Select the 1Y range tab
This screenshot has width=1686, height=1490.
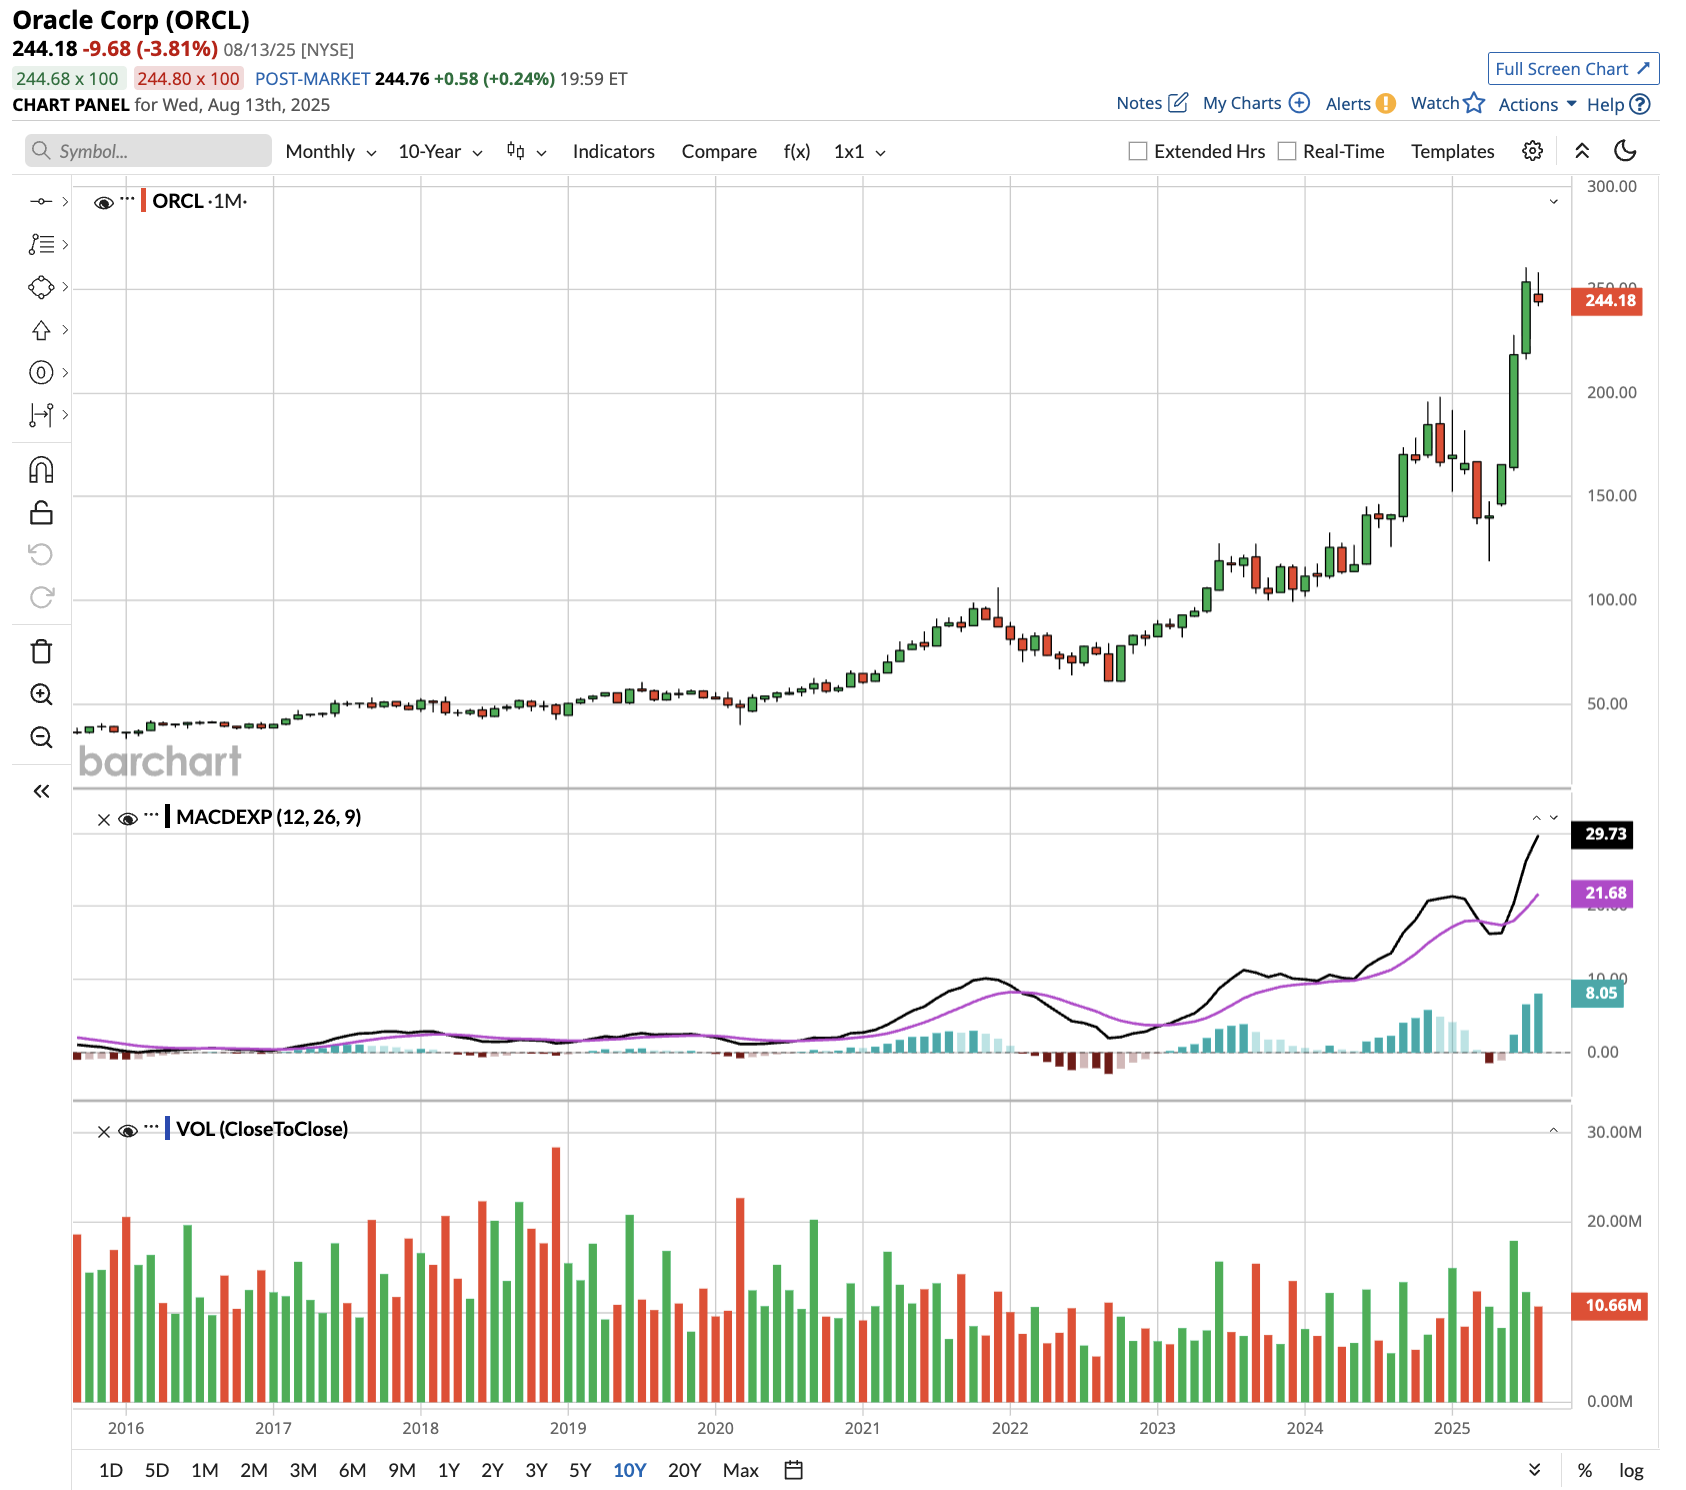(x=449, y=1470)
